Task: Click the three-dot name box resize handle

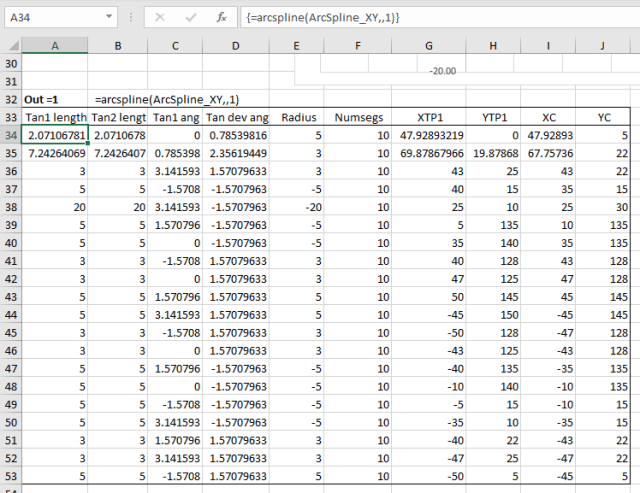Action: click(130, 17)
